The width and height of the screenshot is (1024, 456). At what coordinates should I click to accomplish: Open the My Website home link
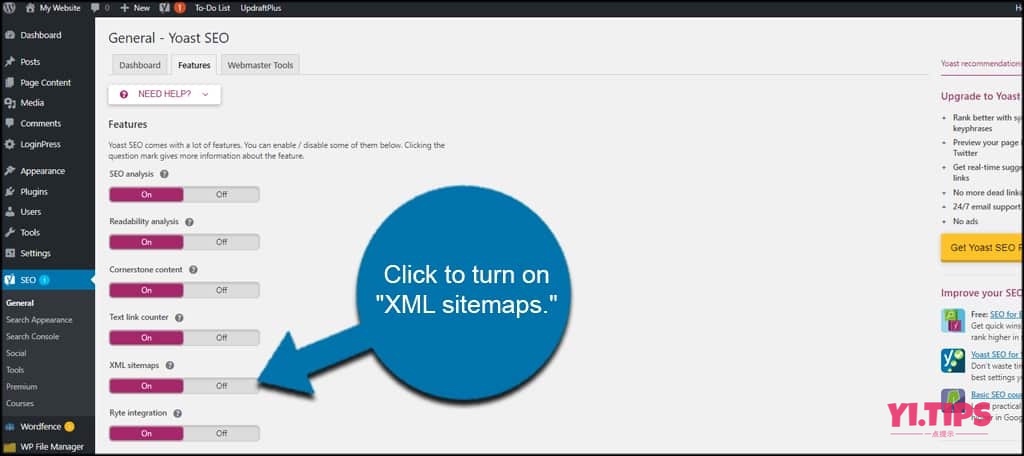[53, 8]
